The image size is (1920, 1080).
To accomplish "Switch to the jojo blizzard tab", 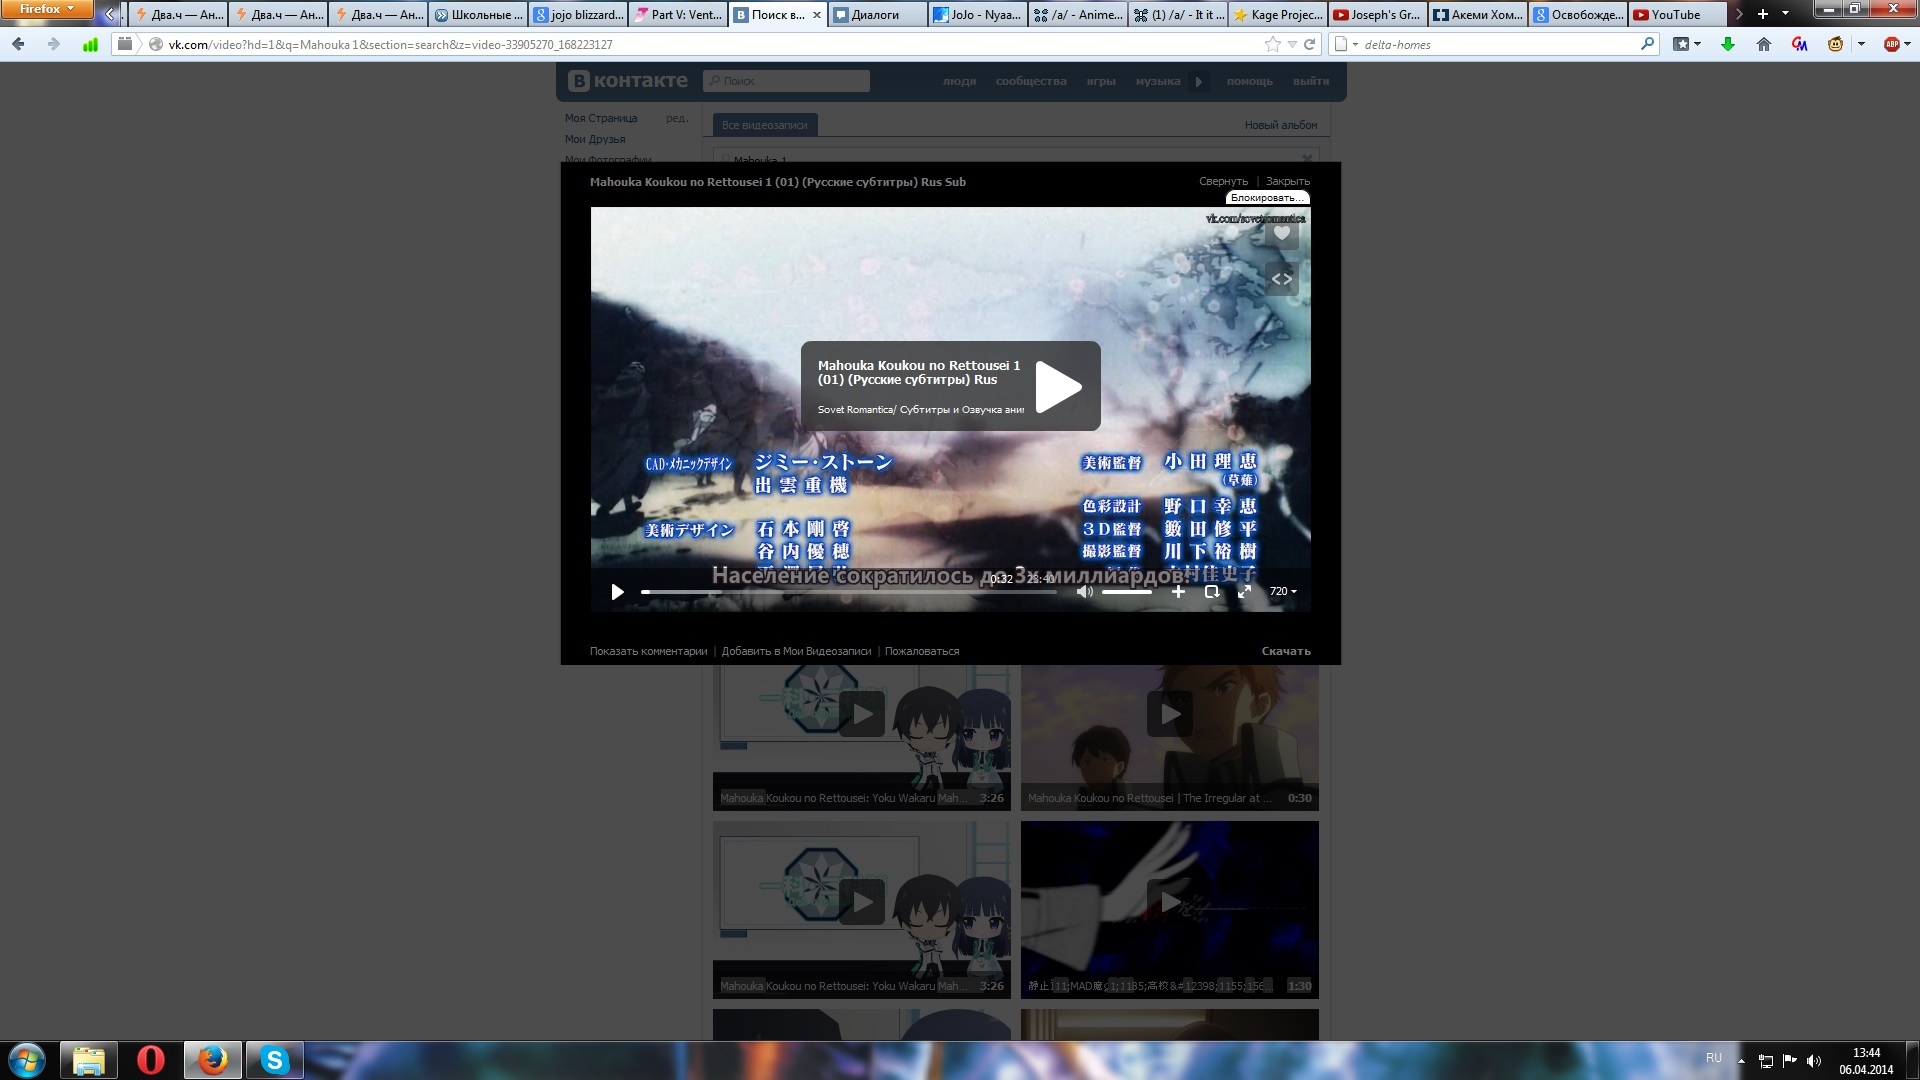I will click(x=578, y=15).
